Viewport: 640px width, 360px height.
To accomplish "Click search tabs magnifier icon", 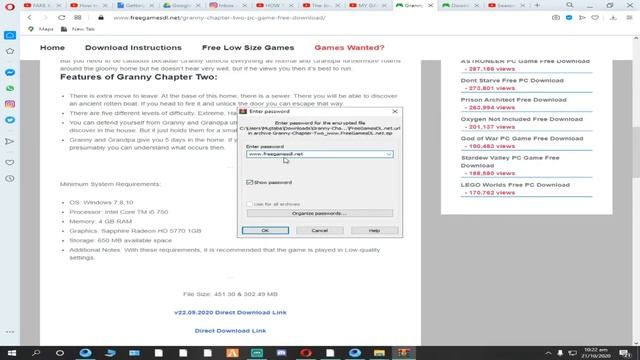I will point(570,5).
